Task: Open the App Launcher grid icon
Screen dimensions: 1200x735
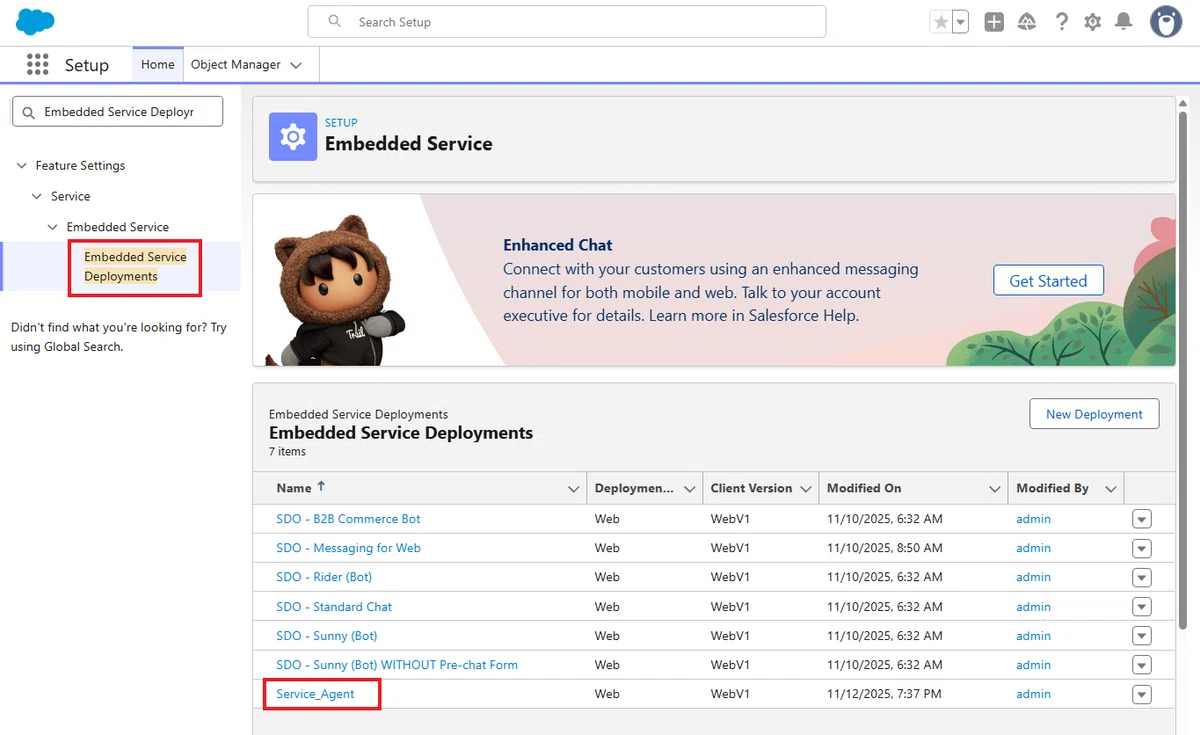Action: point(37,65)
